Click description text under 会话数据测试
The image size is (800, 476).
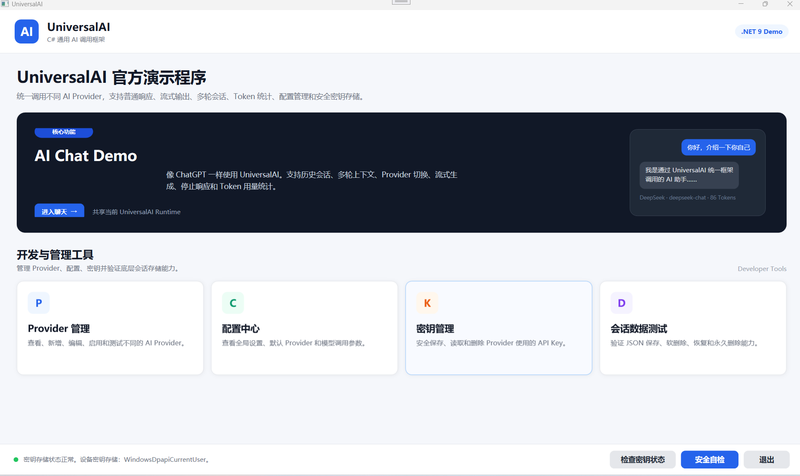(685, 343)
